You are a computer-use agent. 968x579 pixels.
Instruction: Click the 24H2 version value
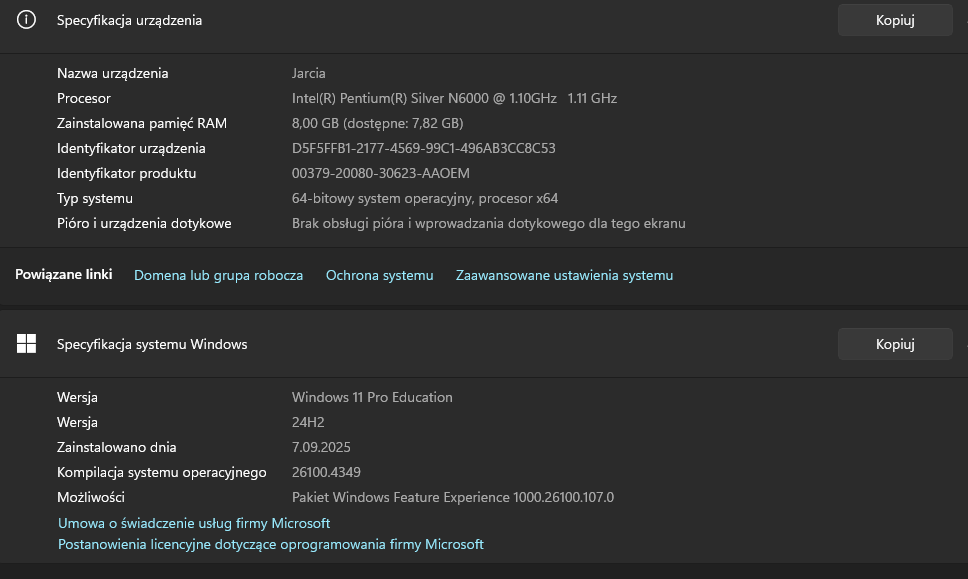click(308, 422)
